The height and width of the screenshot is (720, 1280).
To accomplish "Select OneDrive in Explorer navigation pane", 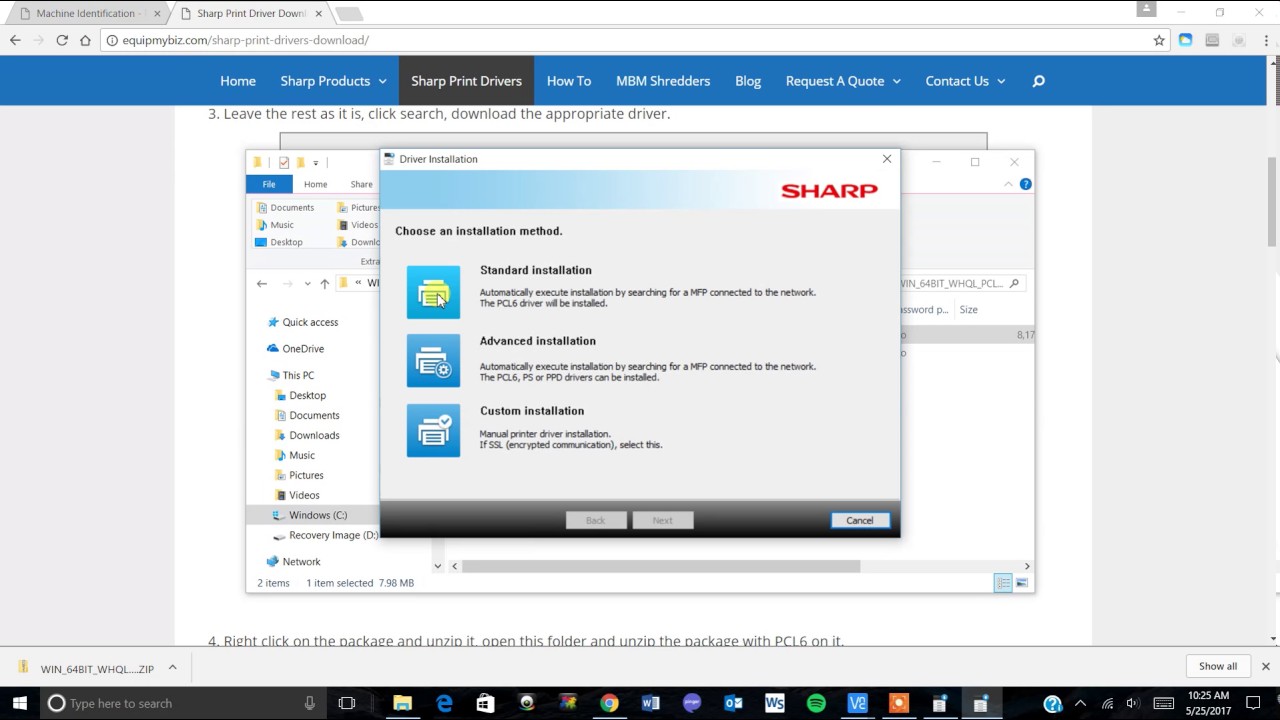I will coord(296,349).
